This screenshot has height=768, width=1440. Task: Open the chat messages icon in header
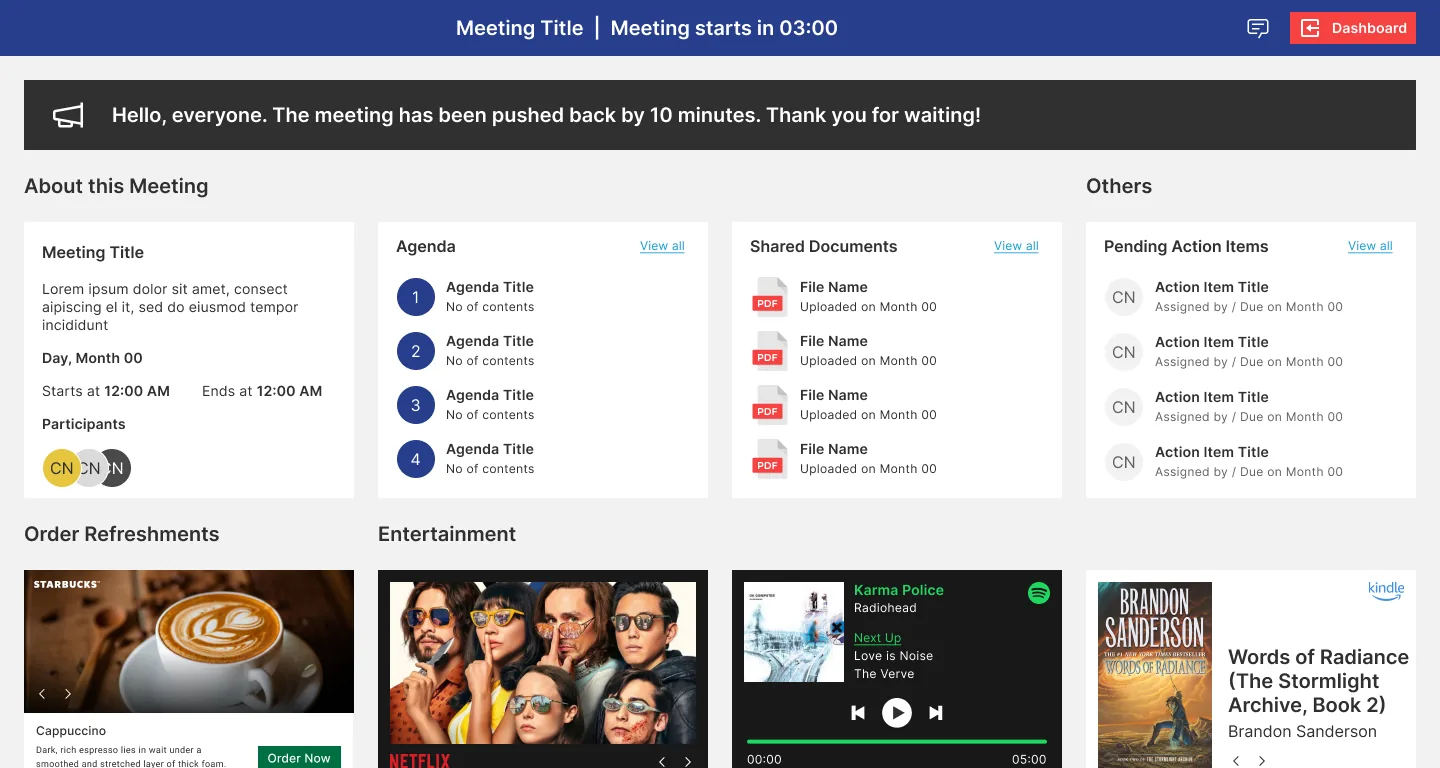pos(1258,28)
